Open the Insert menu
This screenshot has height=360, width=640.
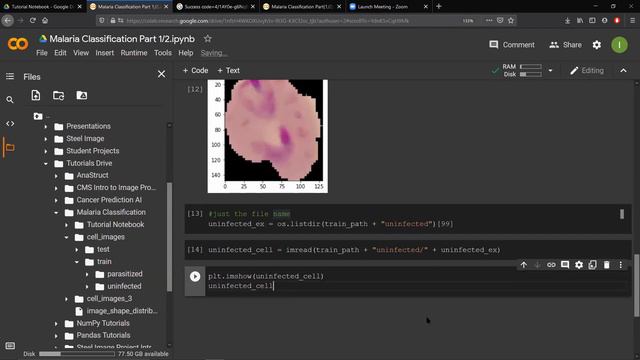(104, 53)
